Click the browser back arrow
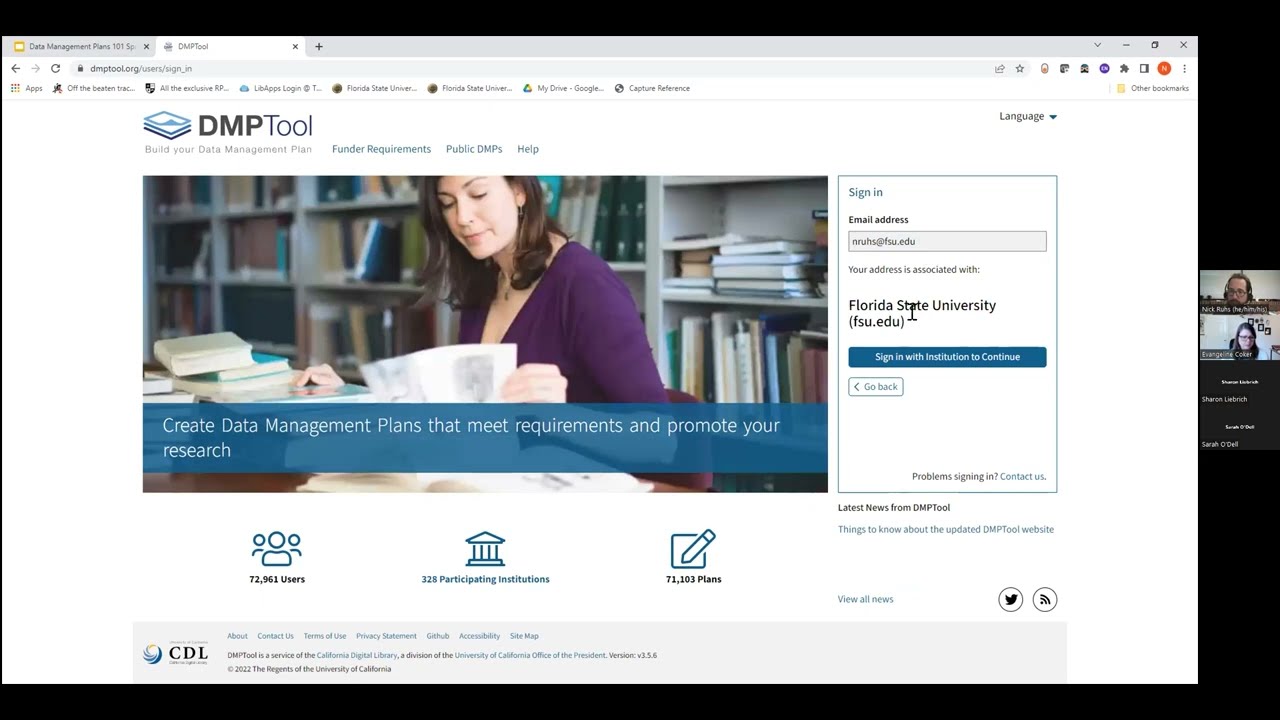 click(15, 68)
